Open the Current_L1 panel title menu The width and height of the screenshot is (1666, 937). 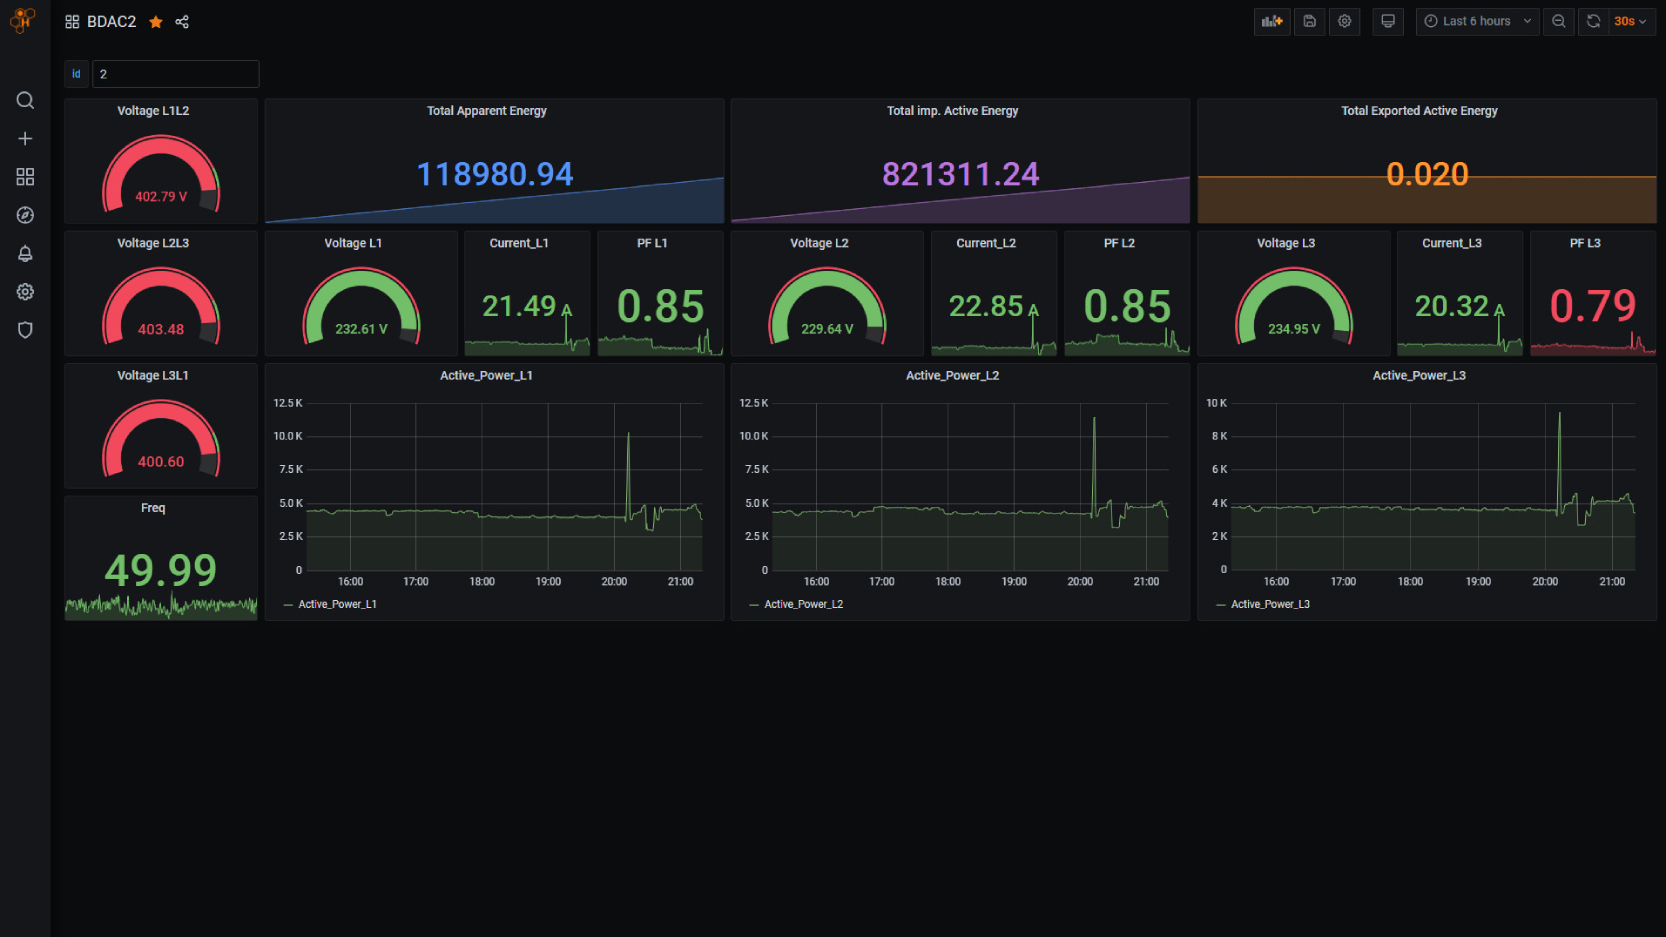point(519,243)
